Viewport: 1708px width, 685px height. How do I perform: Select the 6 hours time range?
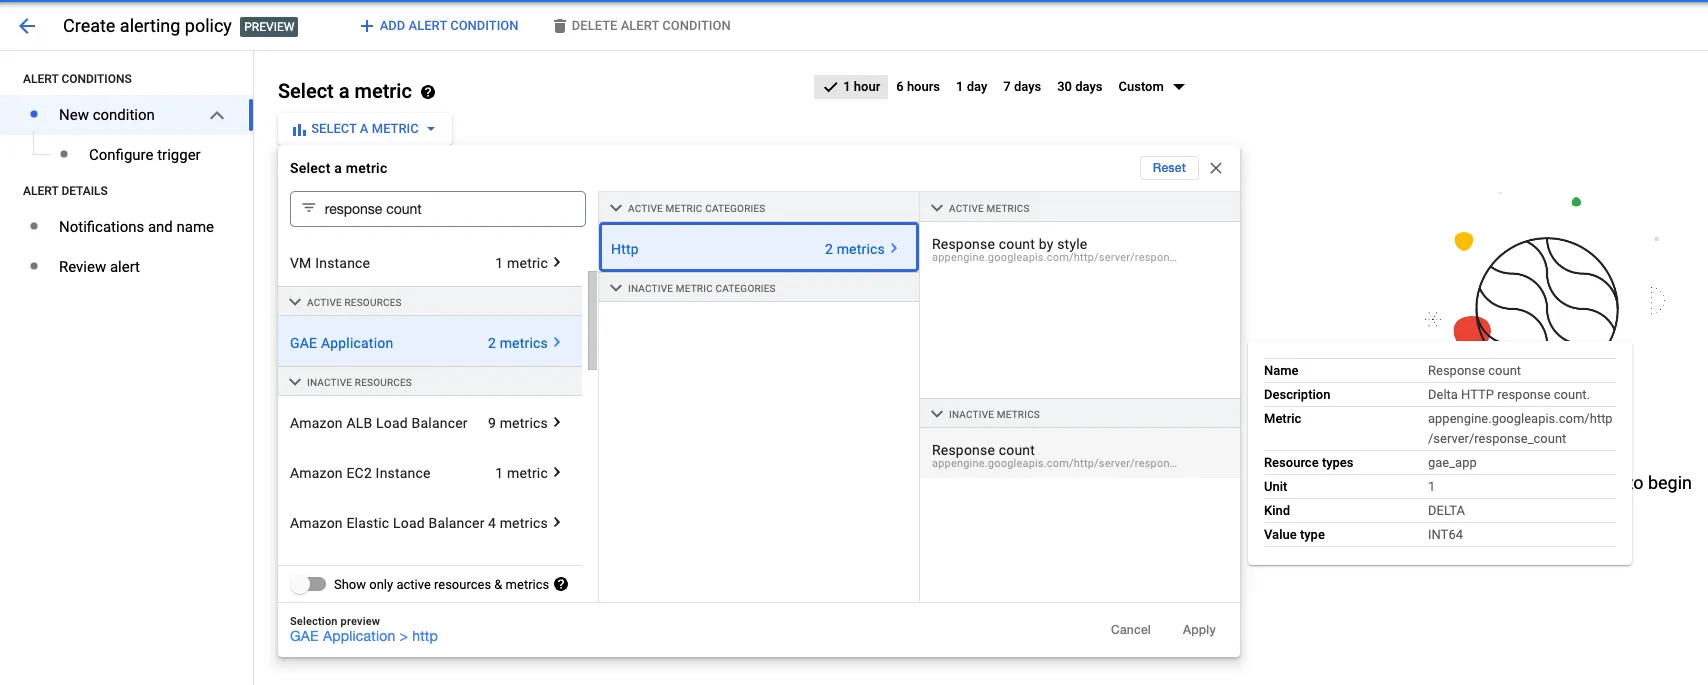pos(917,87)
